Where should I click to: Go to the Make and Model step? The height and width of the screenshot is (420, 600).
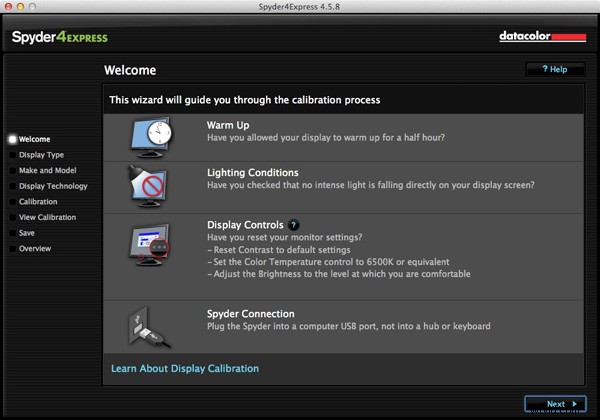point(47,170)
